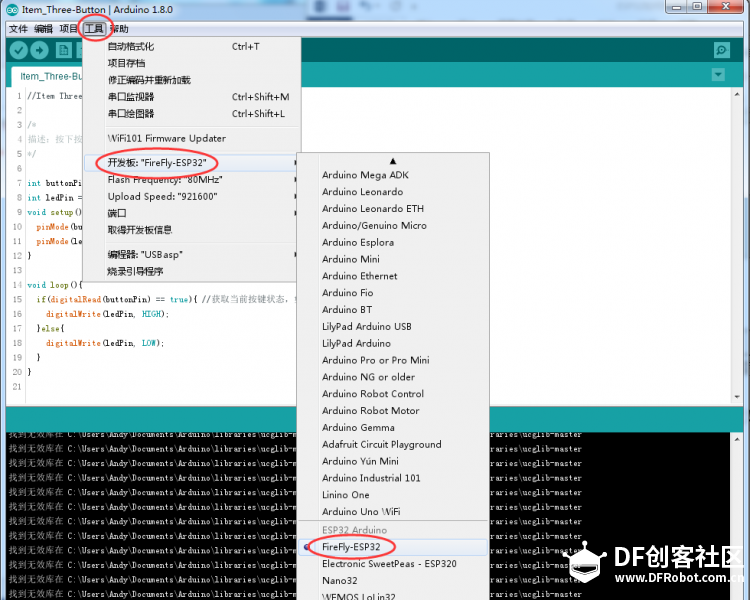Expand the 编程器 USBasp submenu
This screenshot has width=750, height=600.
[191, 255]
